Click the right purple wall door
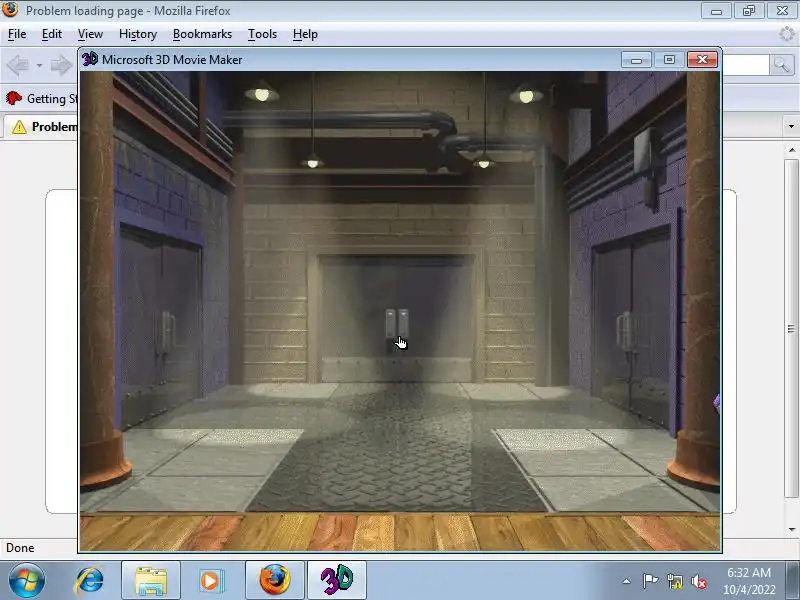 (631, 327)
